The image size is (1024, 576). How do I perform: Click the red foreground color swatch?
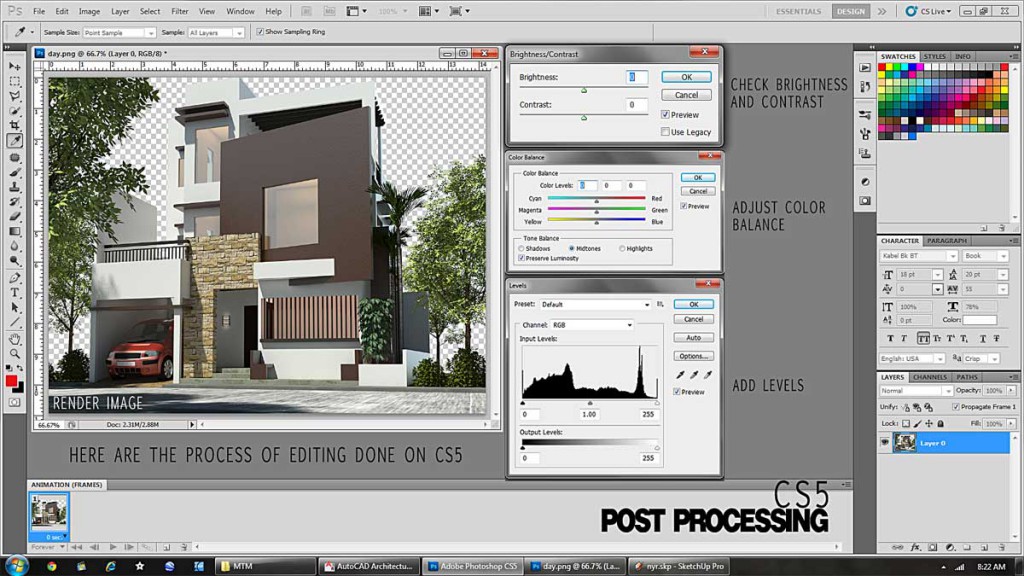[x=11, y=381]
